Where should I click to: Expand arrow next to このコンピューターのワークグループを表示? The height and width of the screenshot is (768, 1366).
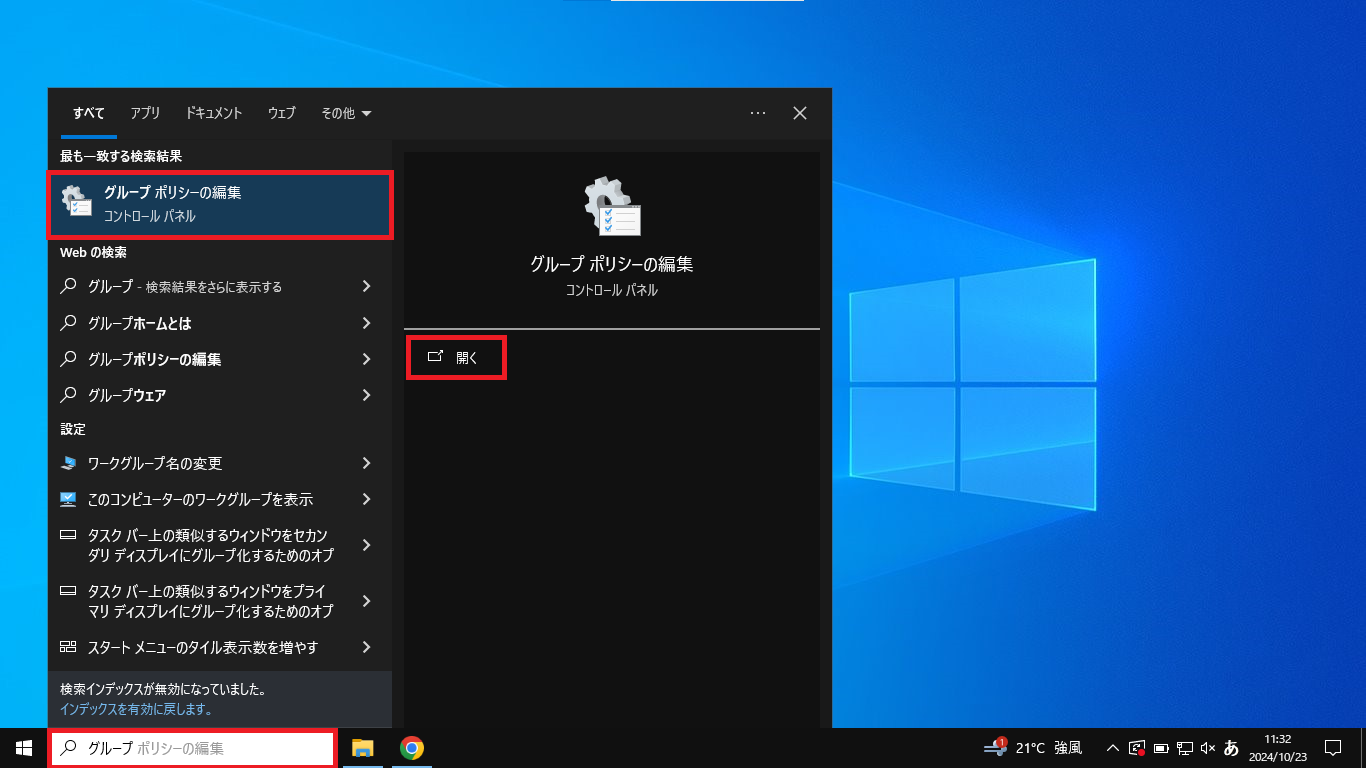click(367, 499)
